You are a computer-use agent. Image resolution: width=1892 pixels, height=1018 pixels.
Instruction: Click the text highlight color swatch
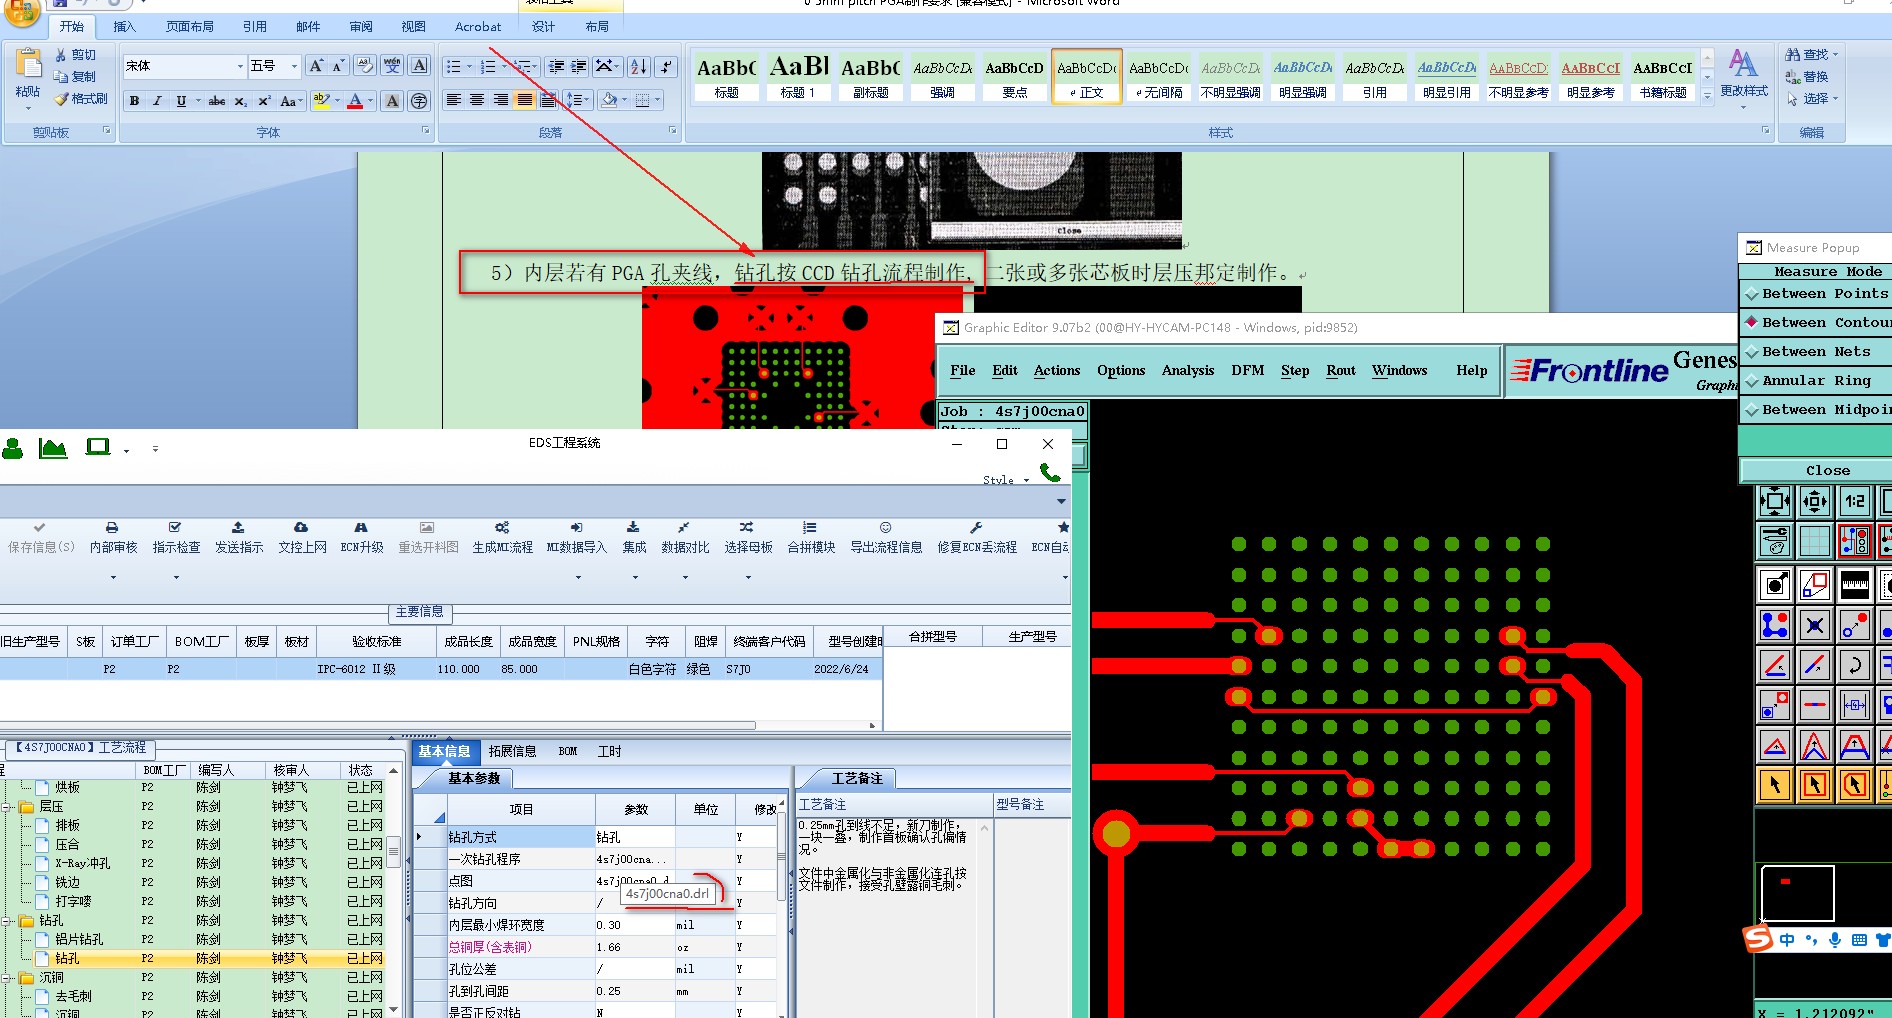point(321,101)
